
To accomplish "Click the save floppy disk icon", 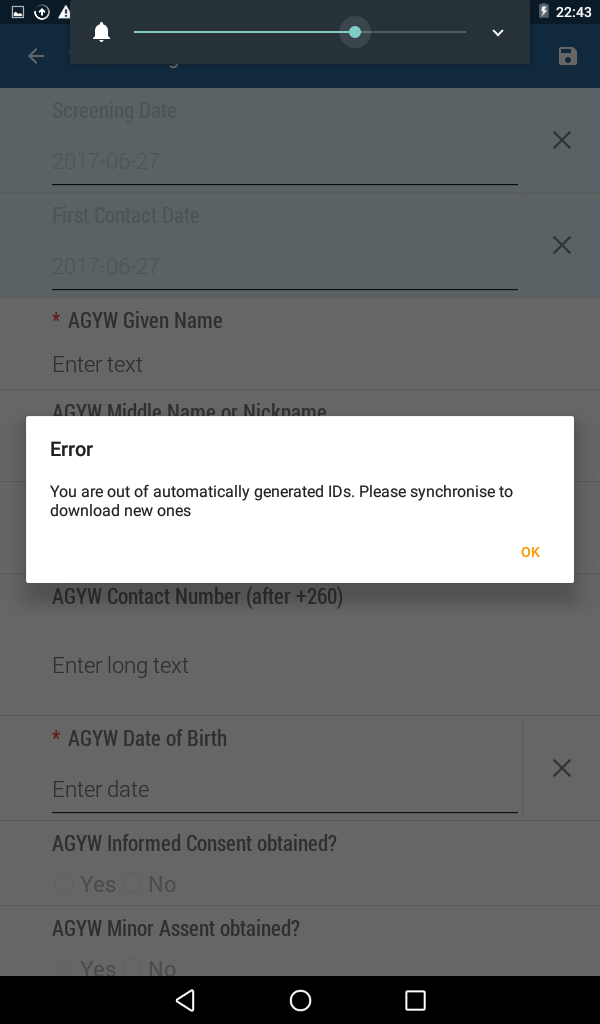I will (568, 56).
